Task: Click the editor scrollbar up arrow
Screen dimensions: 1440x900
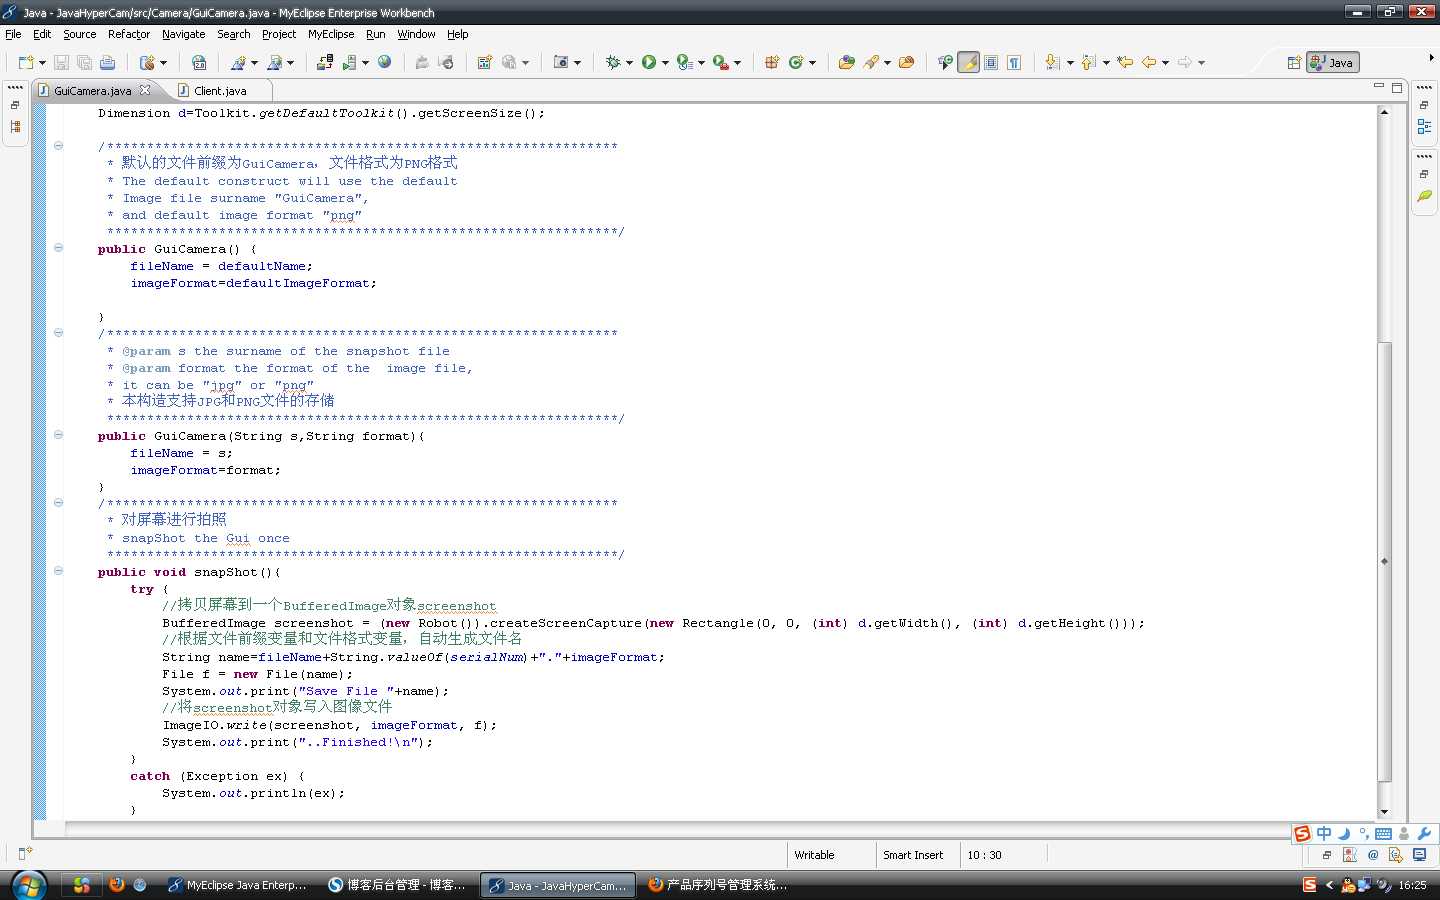Action: pyautogui.click(x=1384, y=111)
